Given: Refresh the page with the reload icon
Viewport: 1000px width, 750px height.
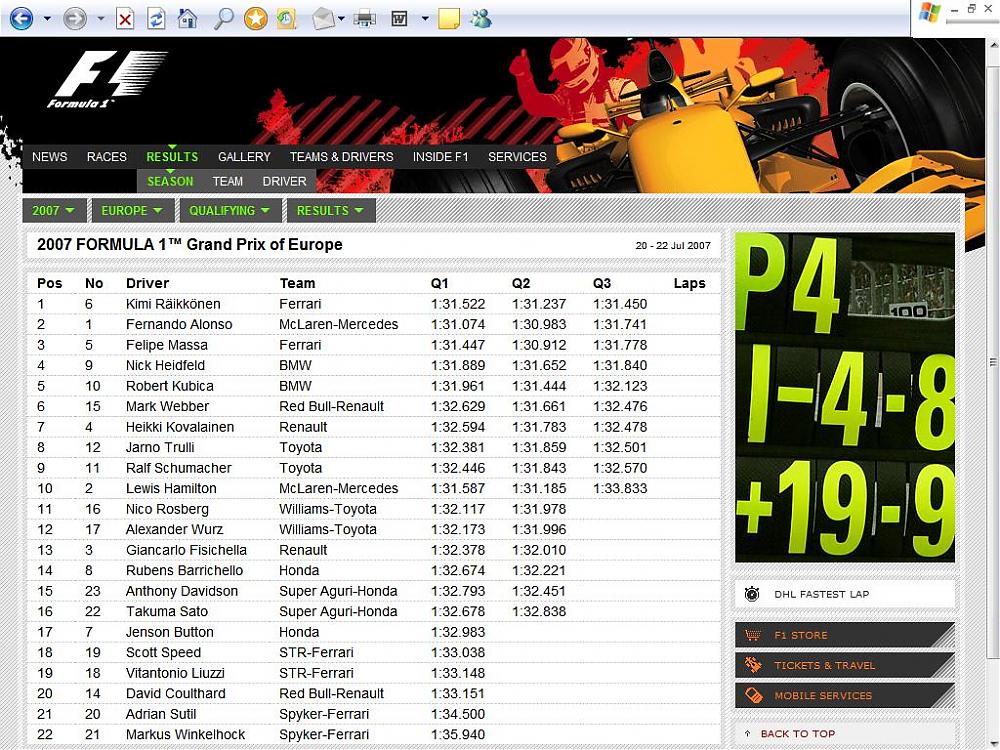Looking at the screenshot, I should [156, 18].
